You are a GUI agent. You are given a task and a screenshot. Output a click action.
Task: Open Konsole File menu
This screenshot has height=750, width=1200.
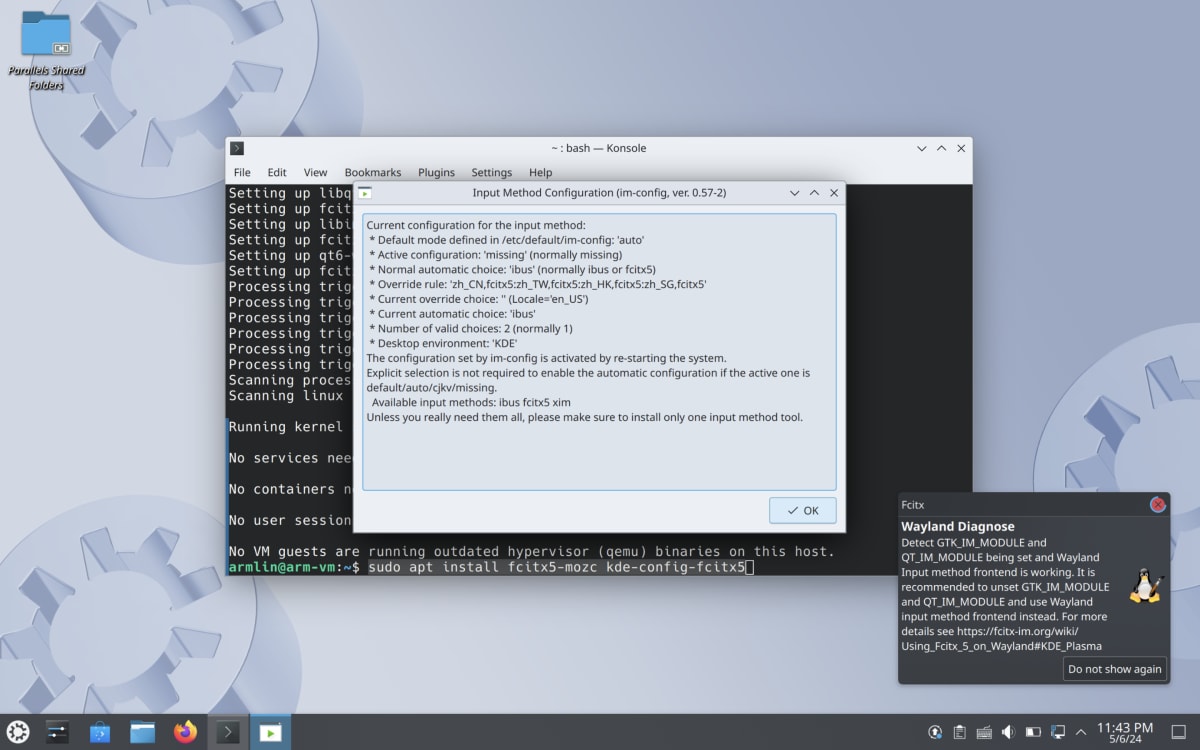[x=242, y=172]
